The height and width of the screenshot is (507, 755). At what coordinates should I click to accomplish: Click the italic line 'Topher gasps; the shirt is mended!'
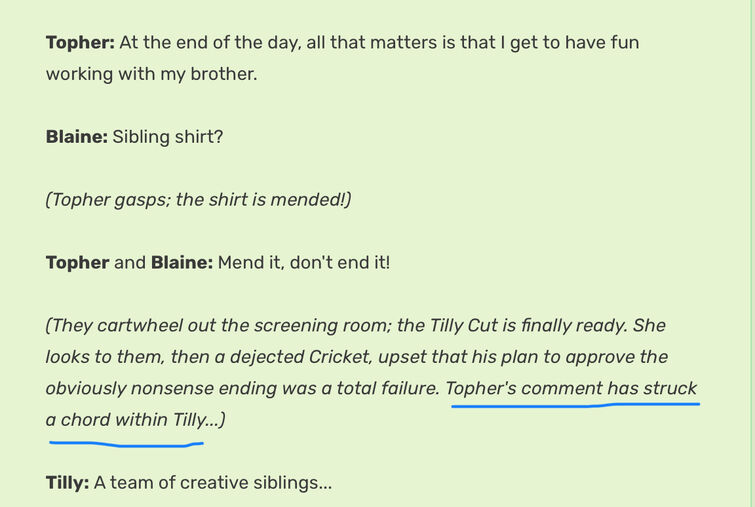(x=198, y=200)
